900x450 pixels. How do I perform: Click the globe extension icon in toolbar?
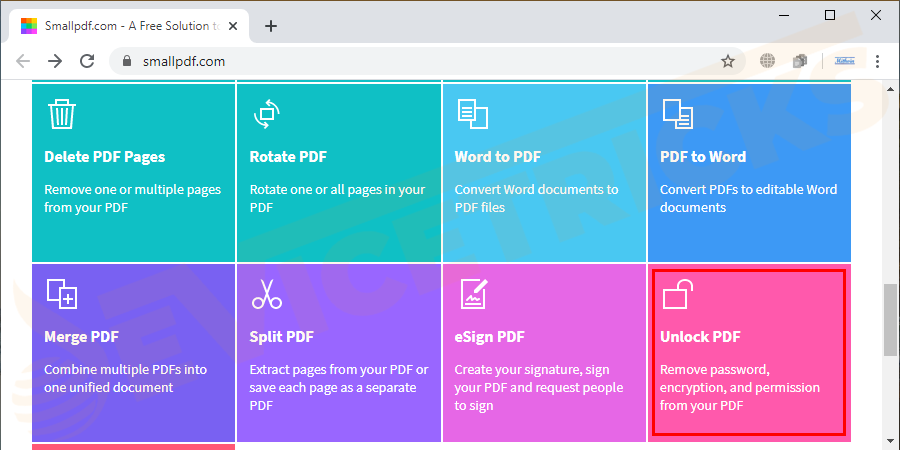pos(768,61)
